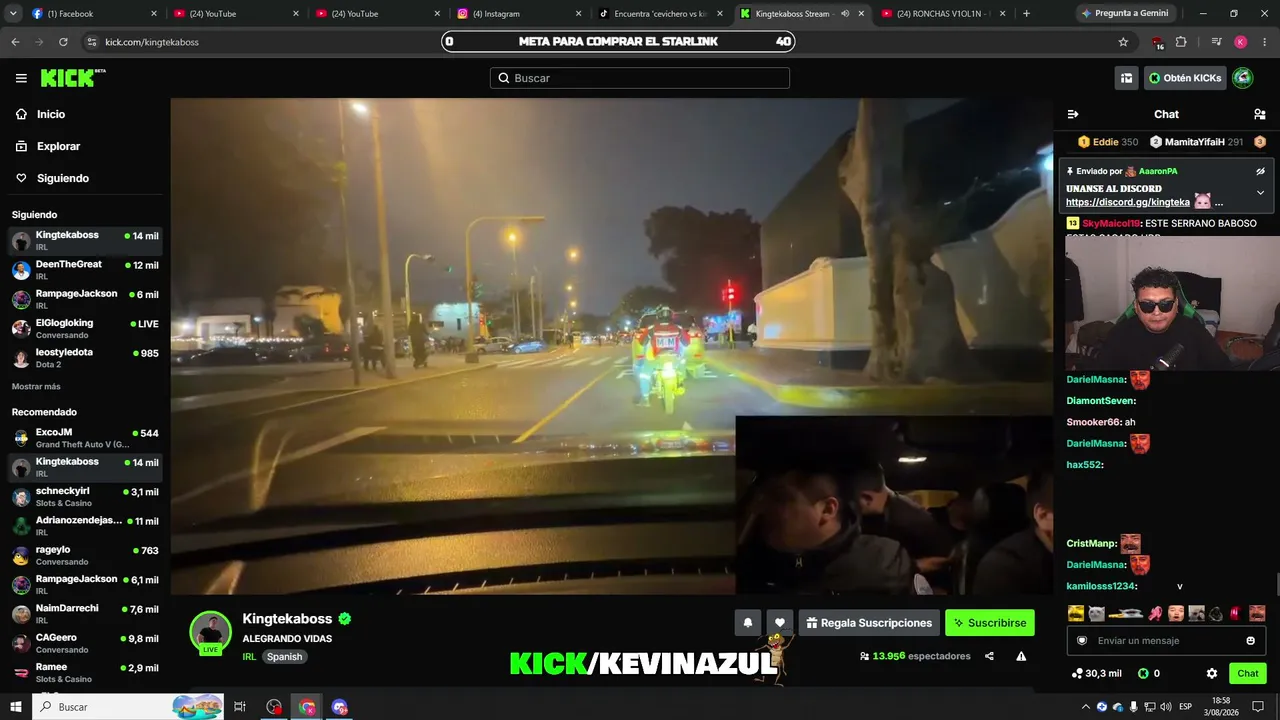
Task: Click the Kick search field
Action: (640, 78)
